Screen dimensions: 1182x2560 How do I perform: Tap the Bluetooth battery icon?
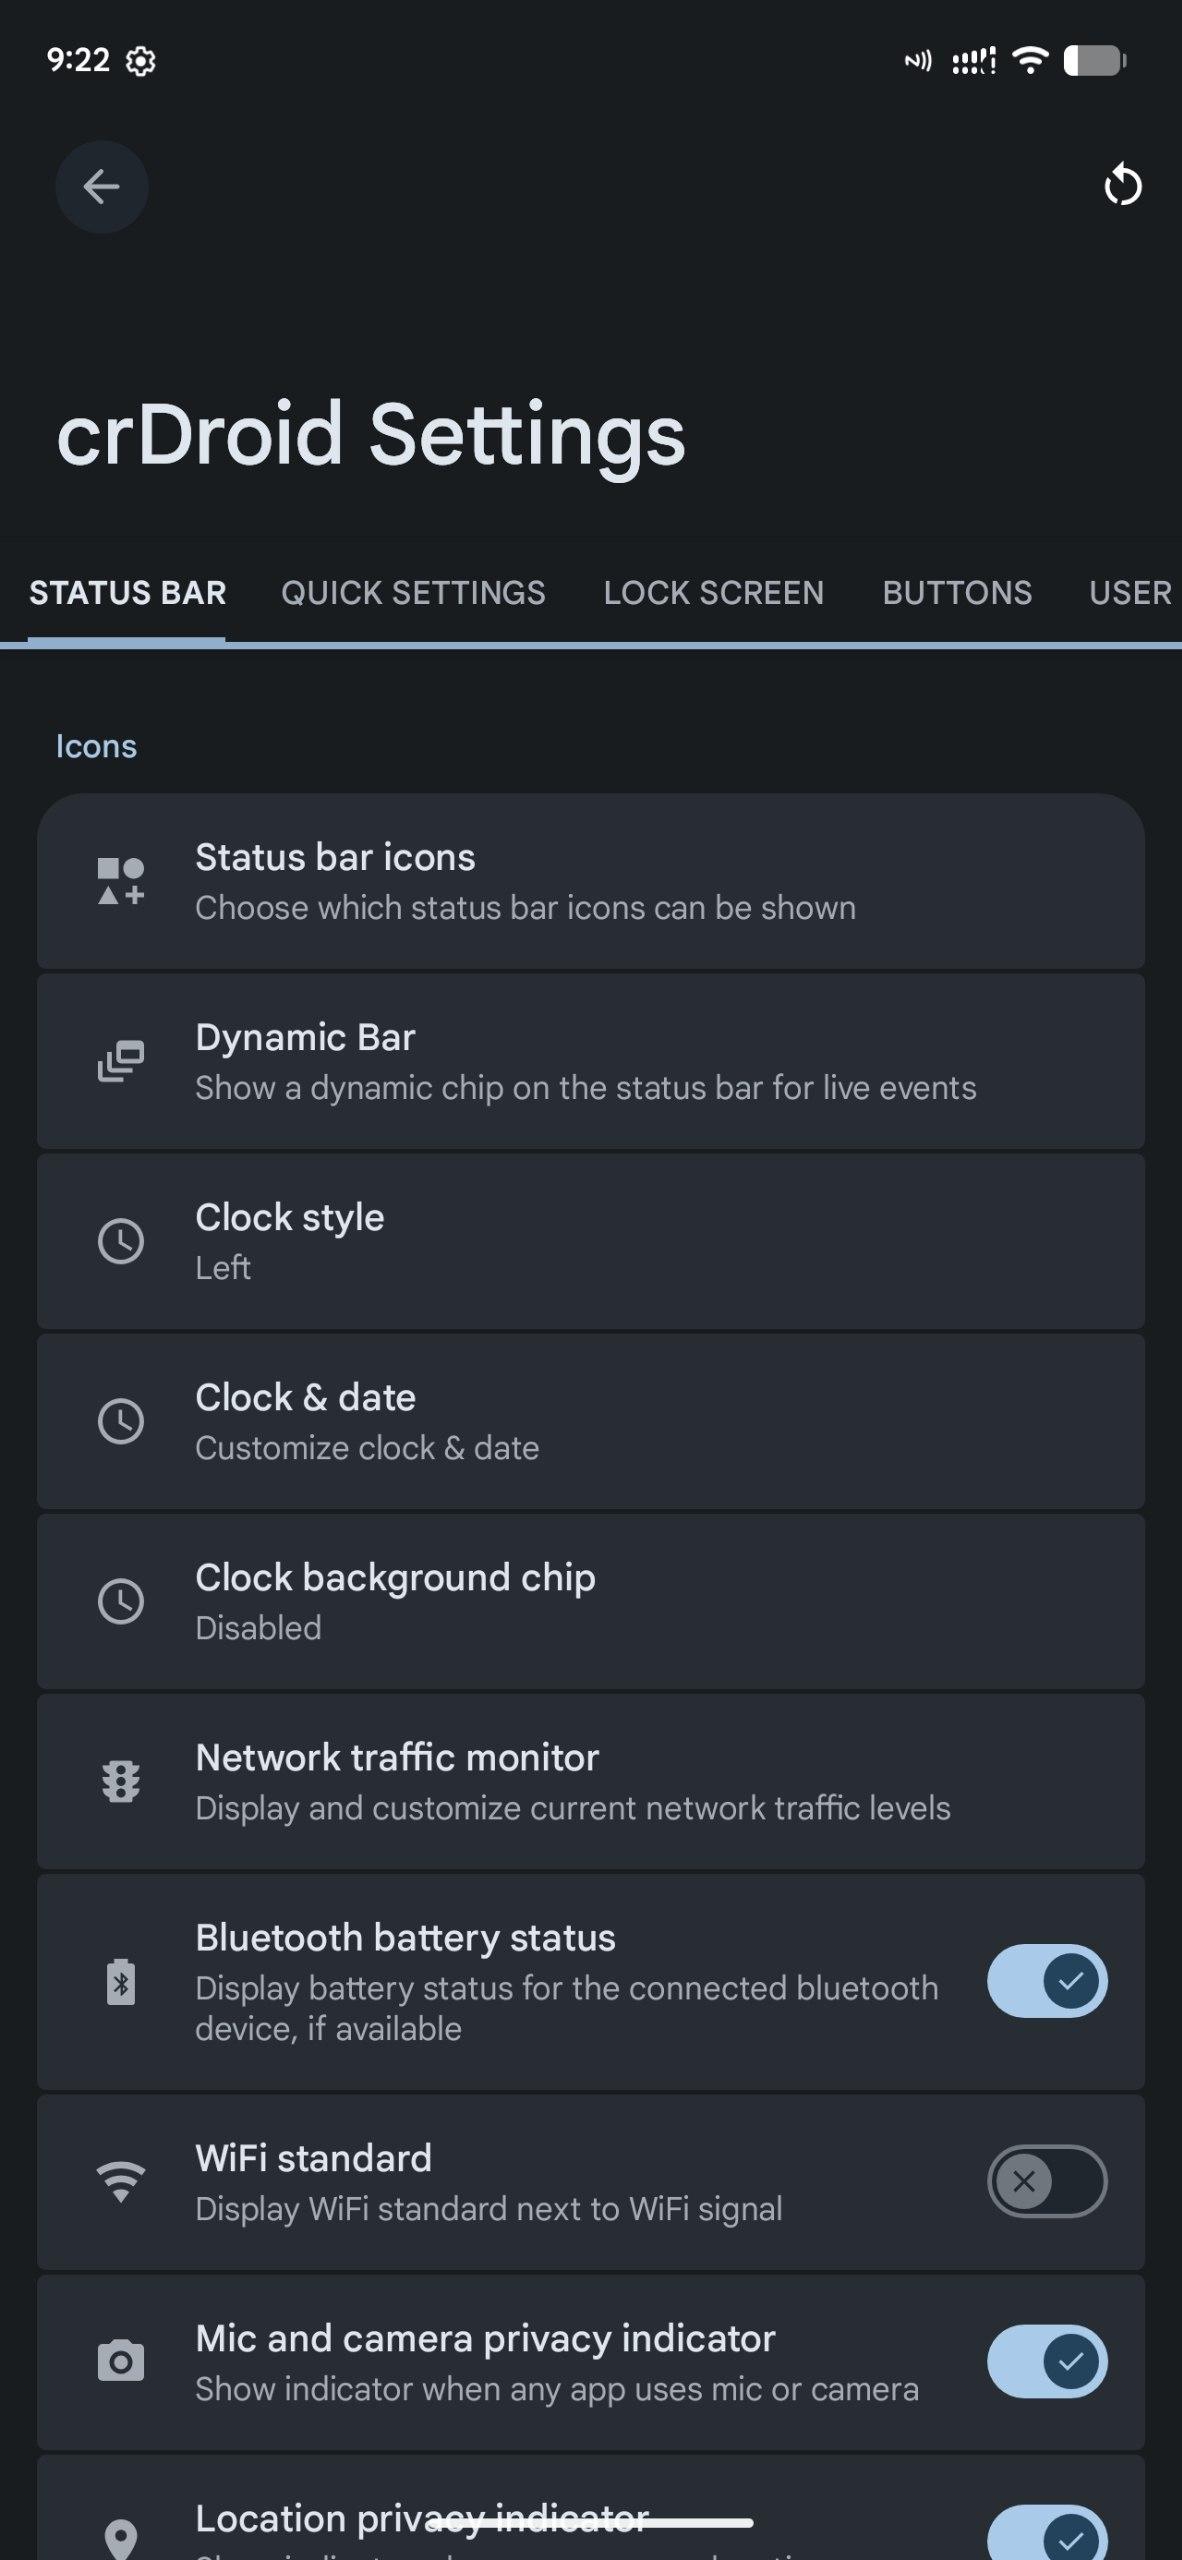pos(121,1981)
